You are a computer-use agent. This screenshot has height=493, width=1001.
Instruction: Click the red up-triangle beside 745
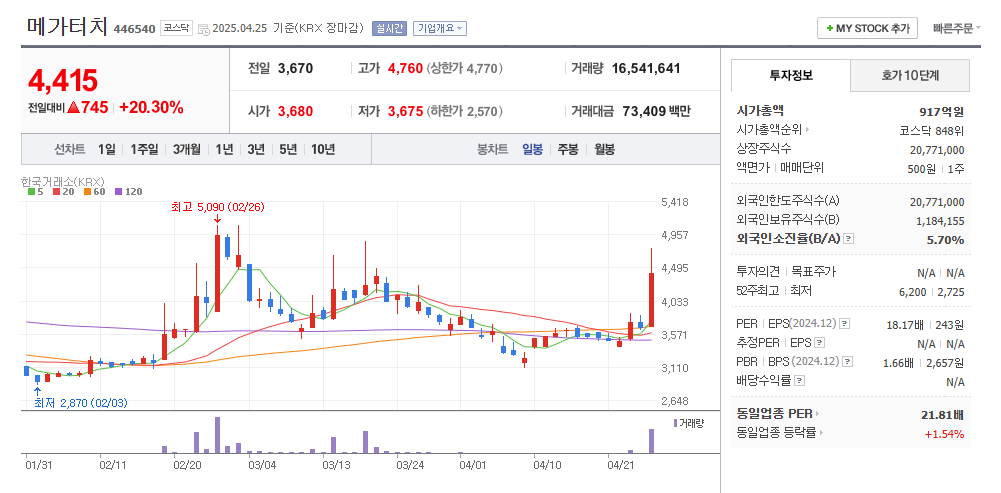pyautogui.click(x=73, y=107)
